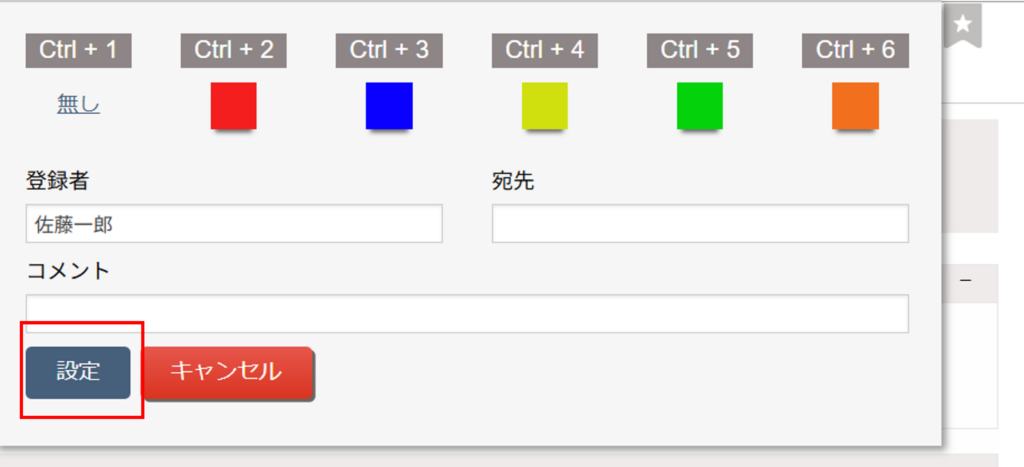Click the 無し (none) color link
This screenshot has width=1024, height=467.
(x=79, y=105)
